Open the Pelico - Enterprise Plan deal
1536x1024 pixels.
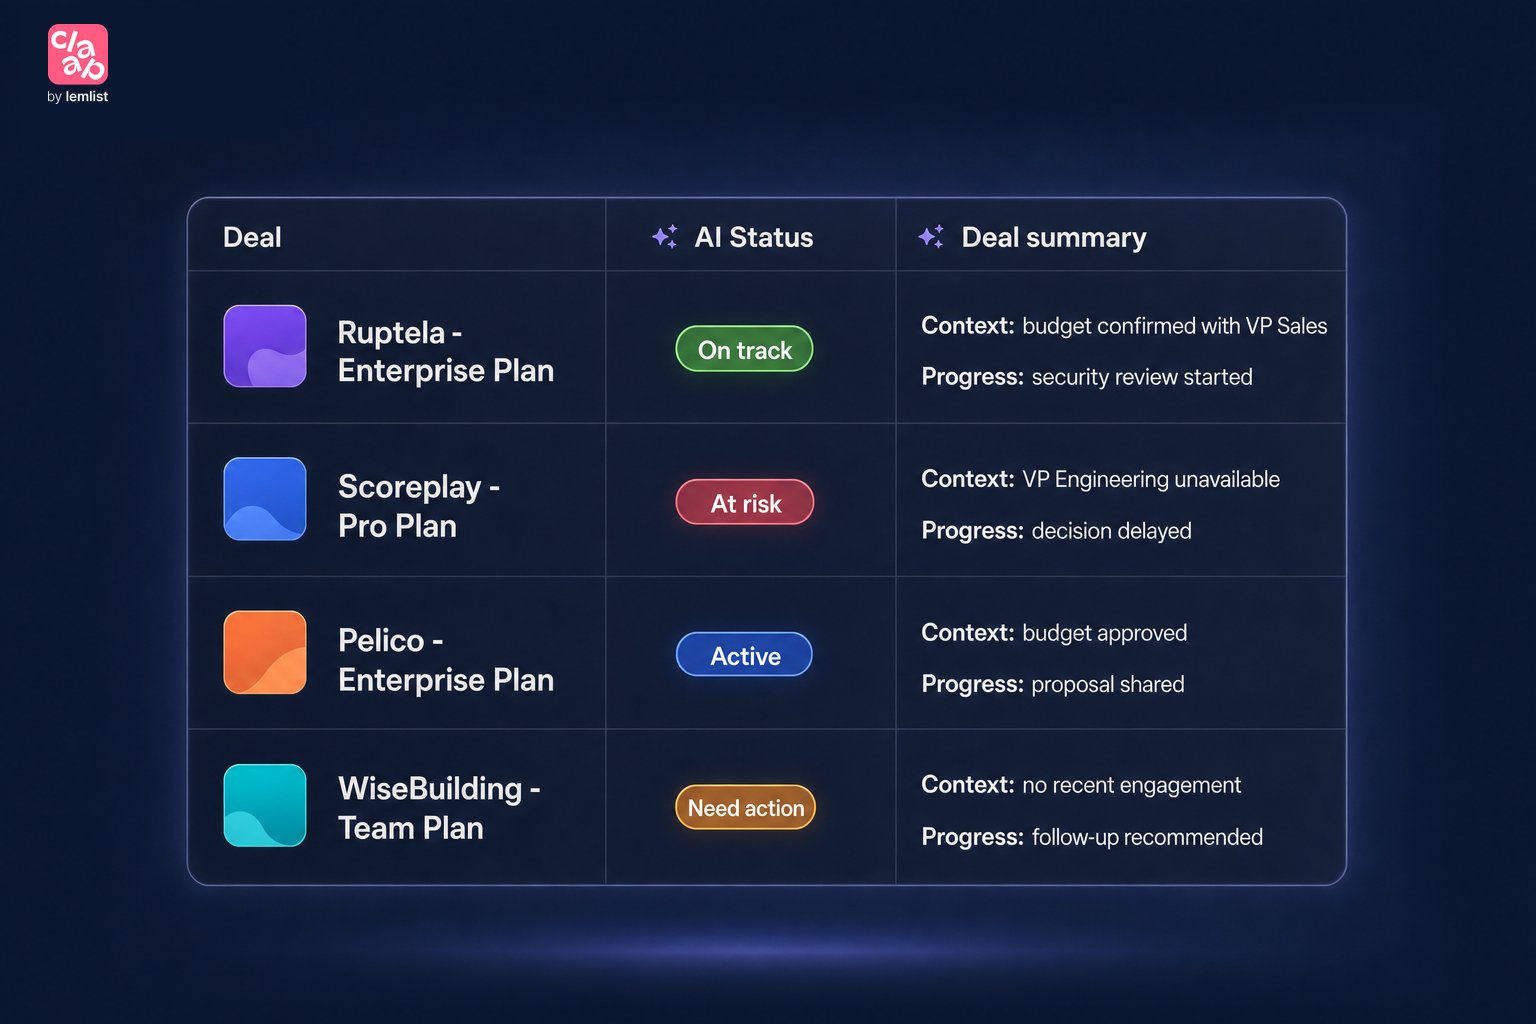pos(446,660)
